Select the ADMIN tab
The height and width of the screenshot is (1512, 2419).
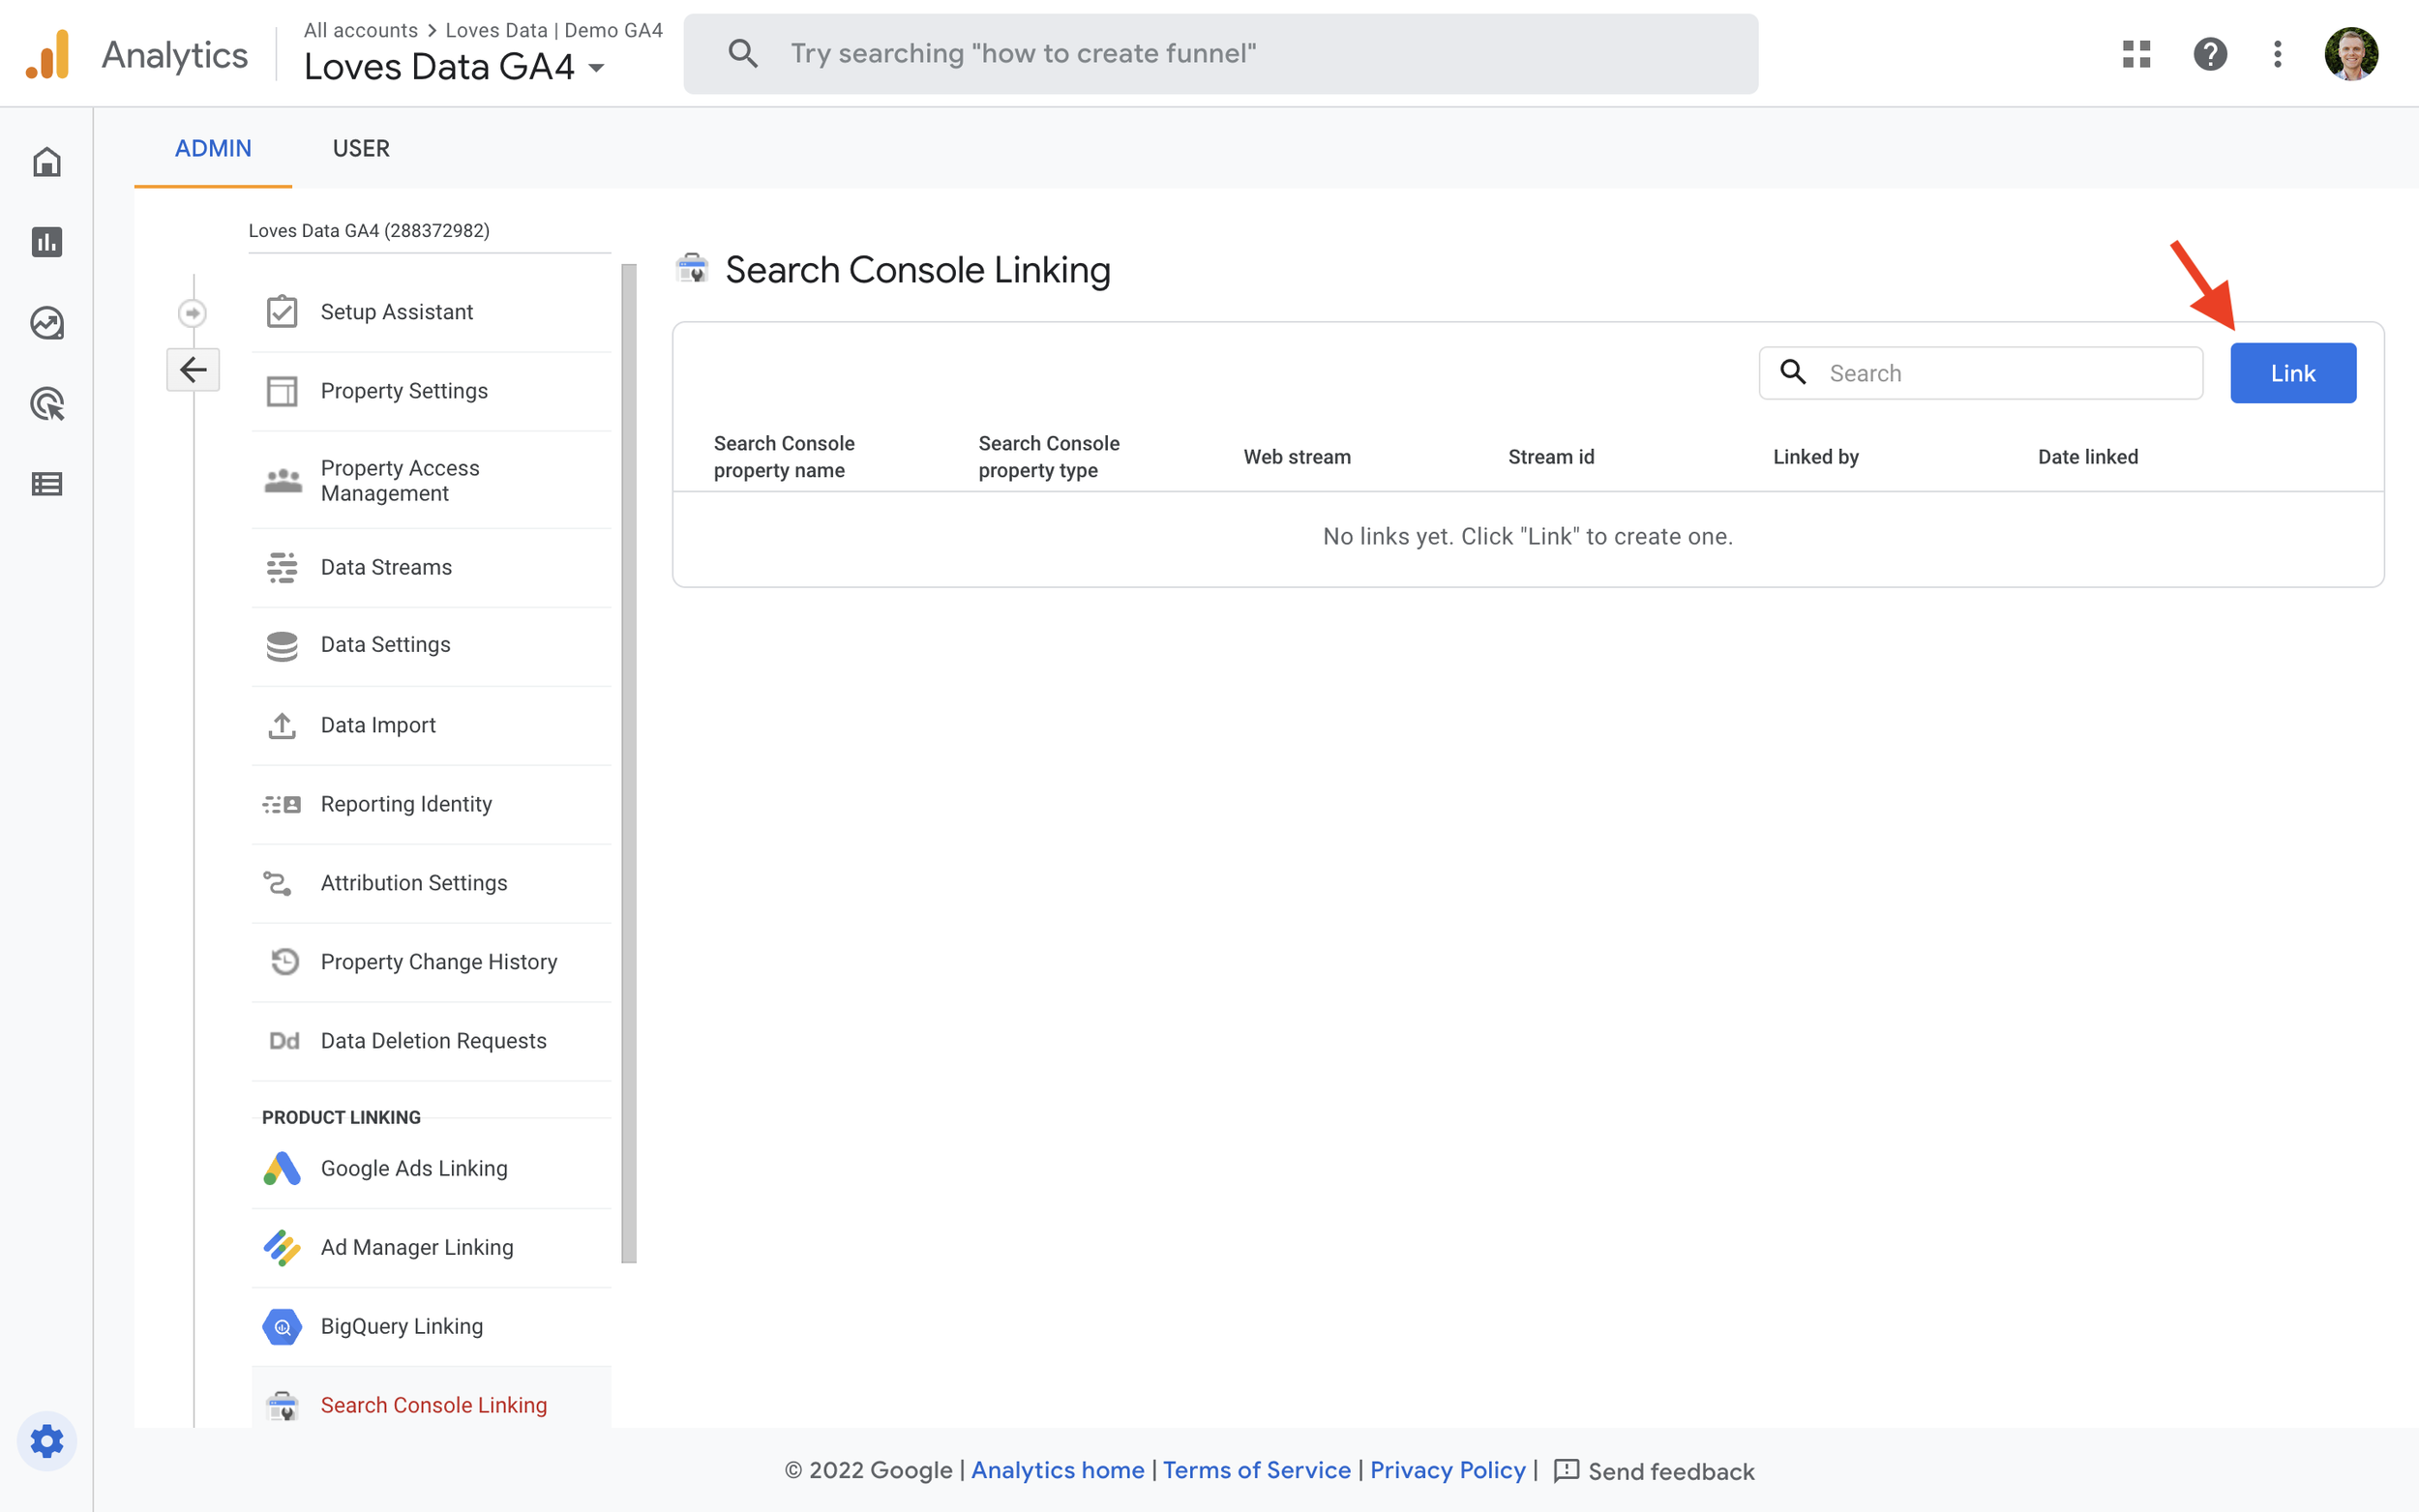pos(213,148)
